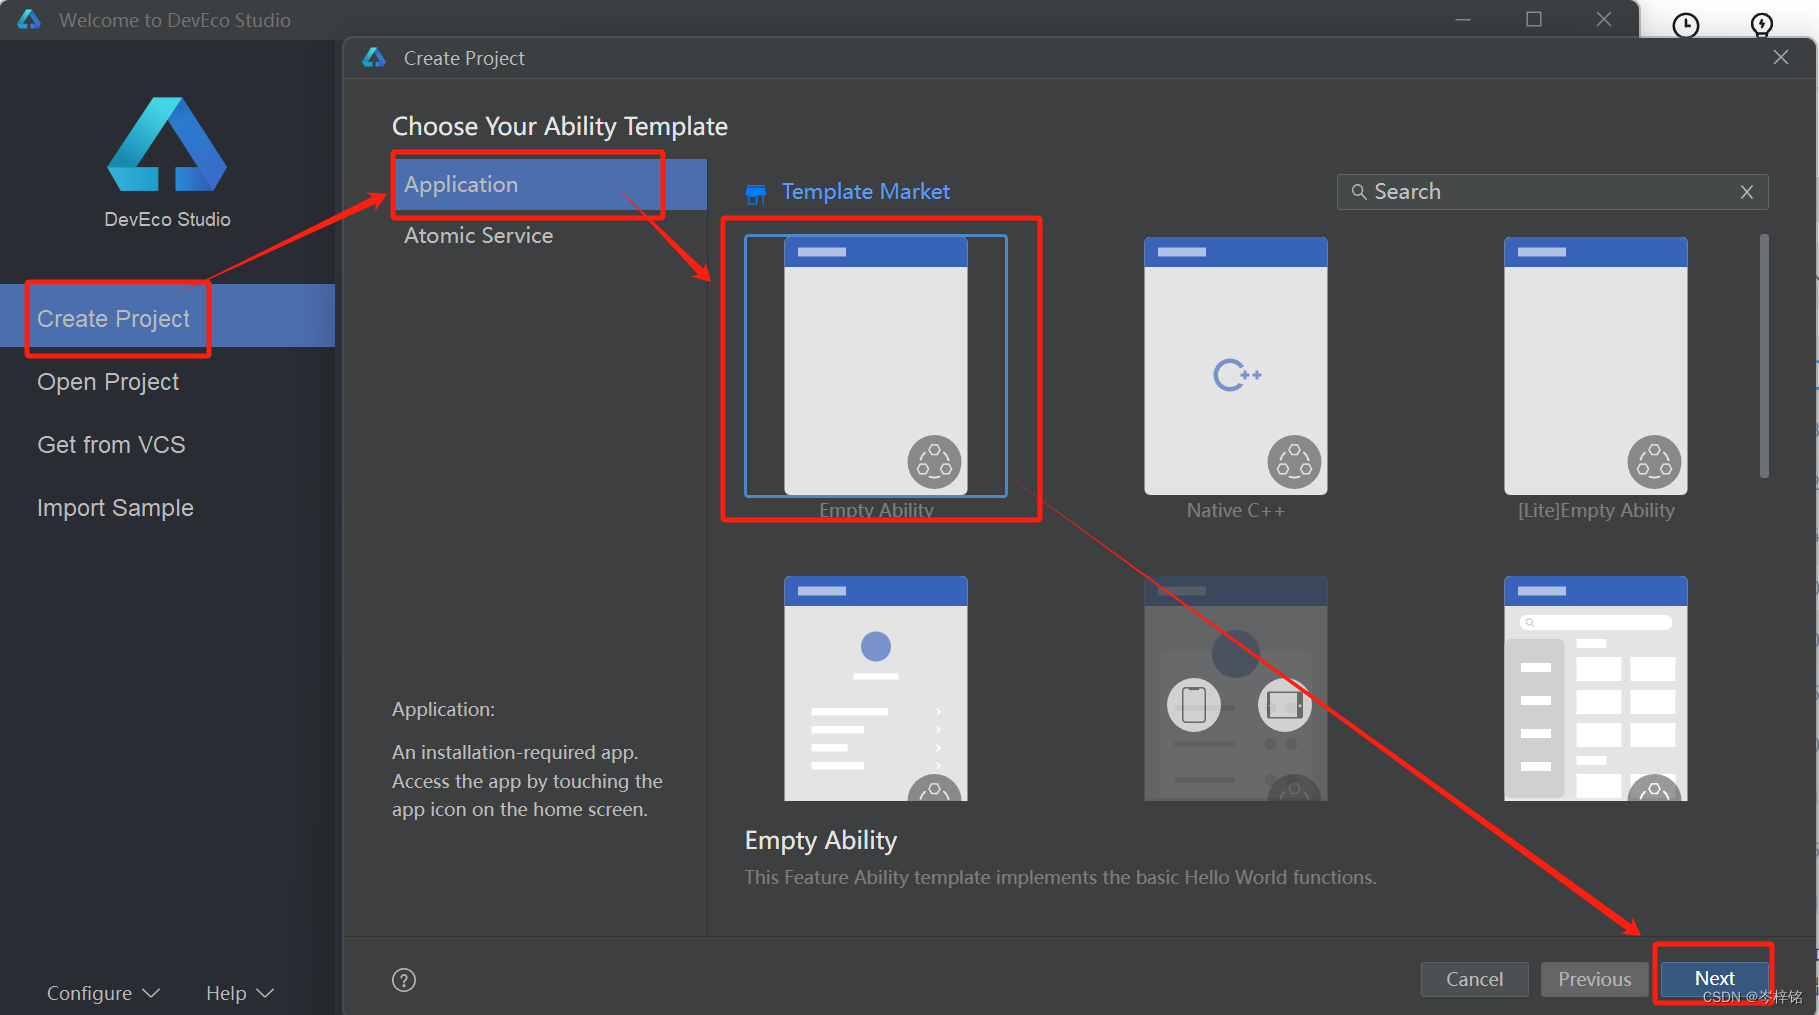Click the Choose Your Ability Template heading

tap(559, 127)
